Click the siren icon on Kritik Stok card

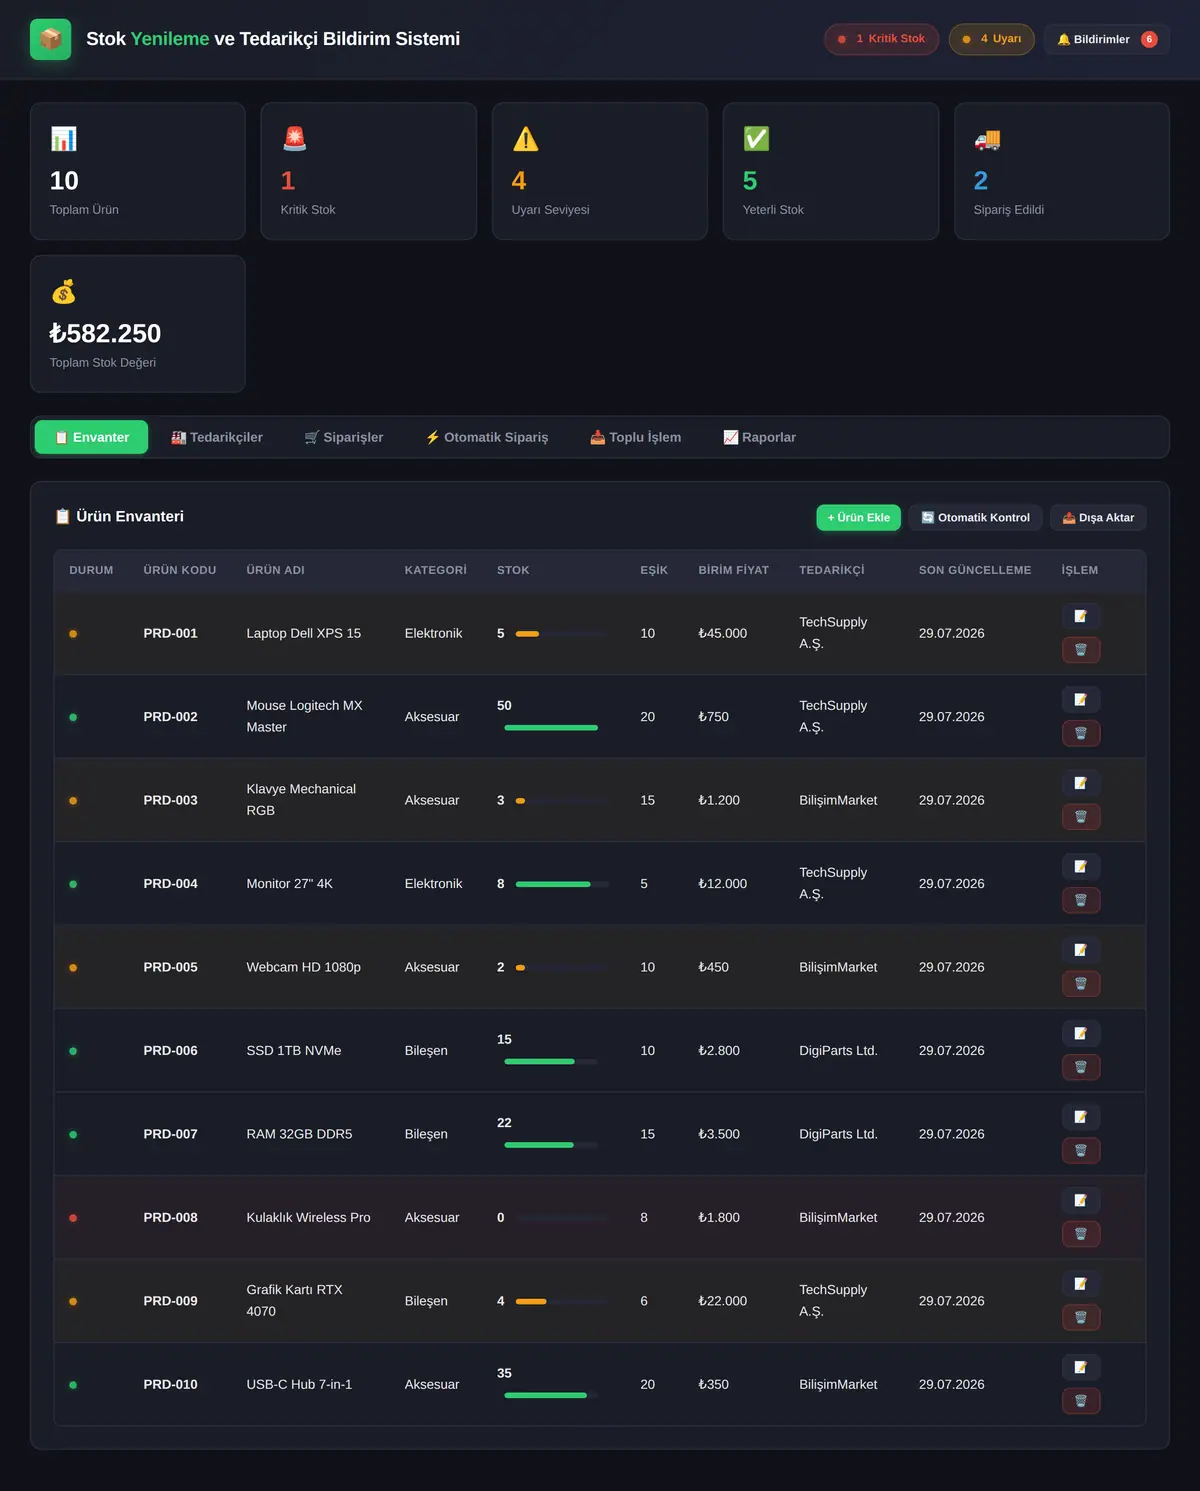coord(294,139)
